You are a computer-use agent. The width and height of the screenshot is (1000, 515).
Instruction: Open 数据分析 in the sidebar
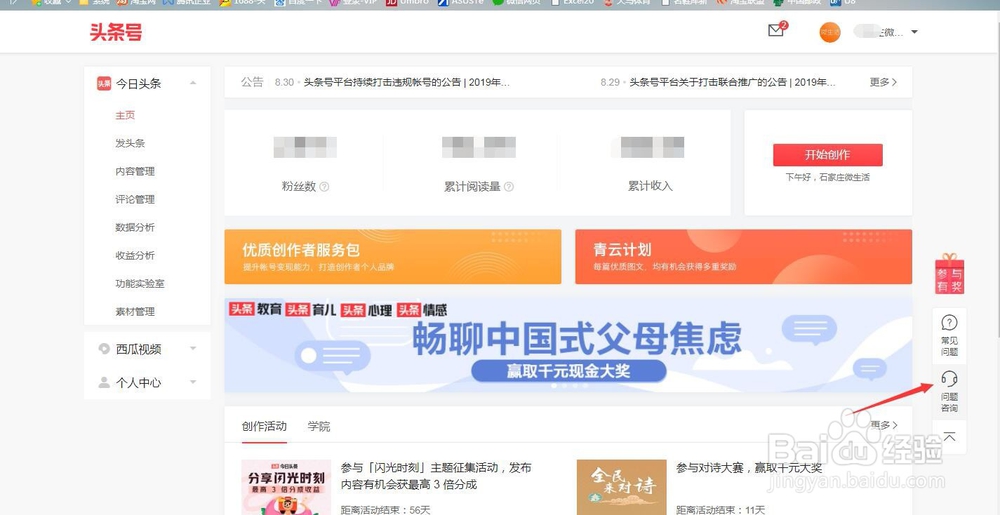[x=135, y=228]
